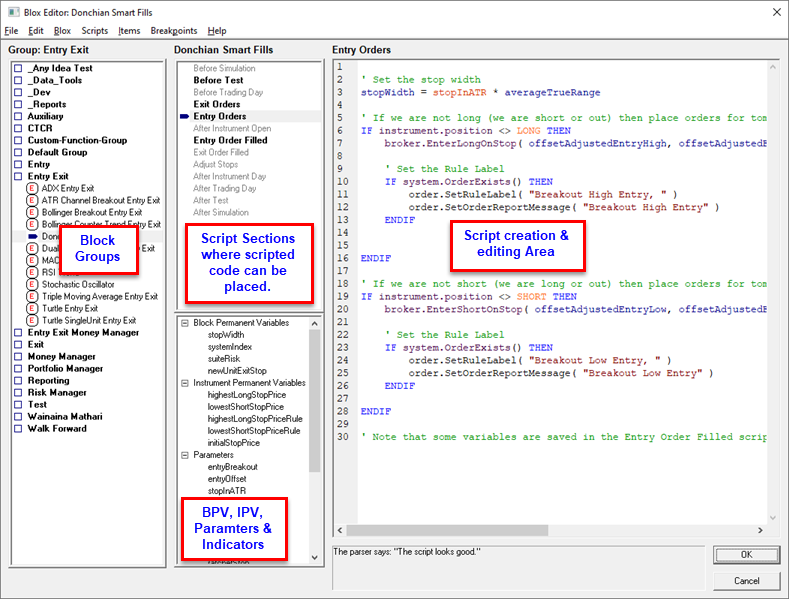Select the Stochastic Oscillator block icon

pyautogui.click(x=33, y=284)
